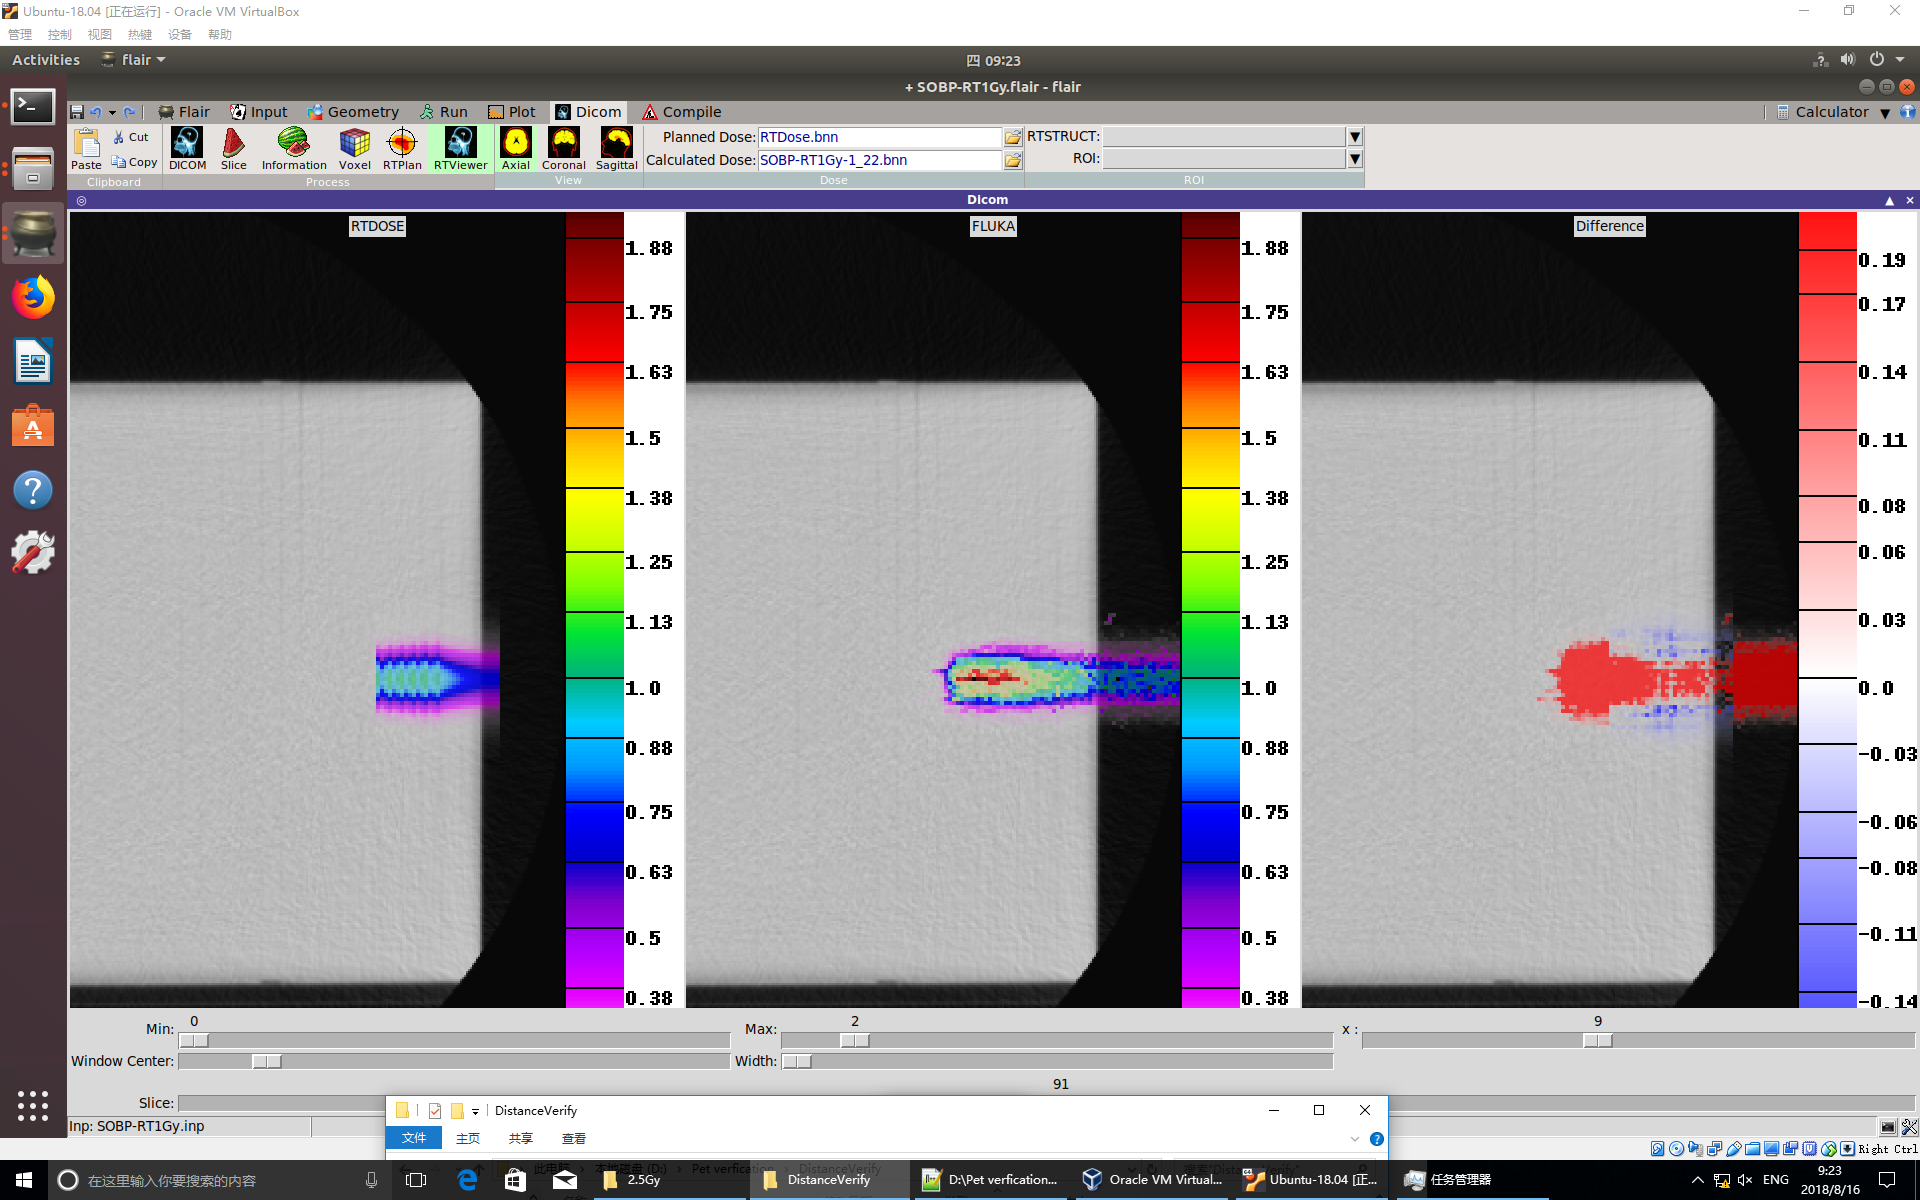Show applications grid

point(33,1105)
